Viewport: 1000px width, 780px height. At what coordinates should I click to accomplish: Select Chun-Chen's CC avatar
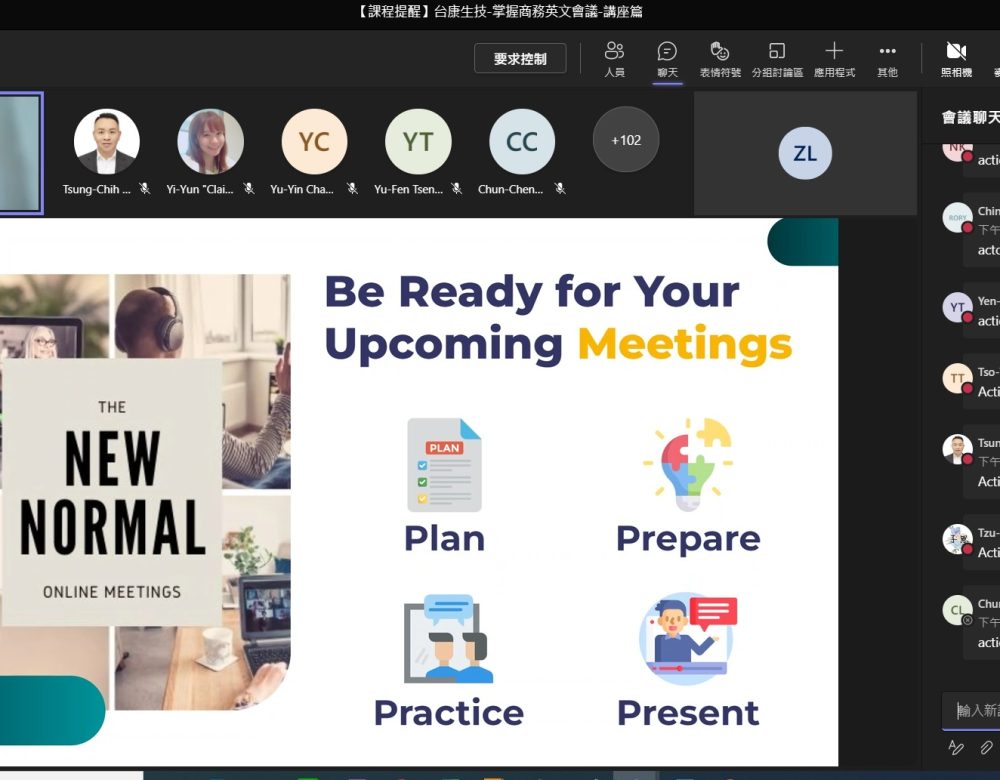tap(522, 142)
